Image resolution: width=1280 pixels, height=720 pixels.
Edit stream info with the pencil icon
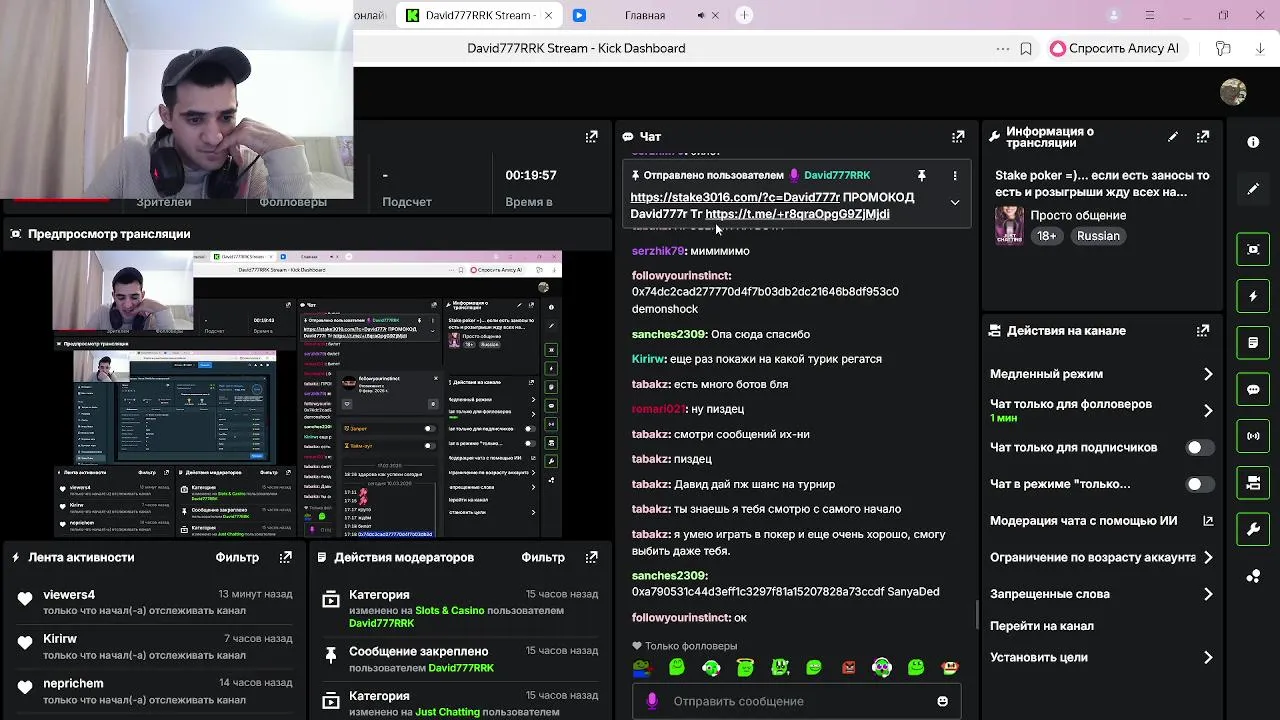click(x=1173, y=137)
